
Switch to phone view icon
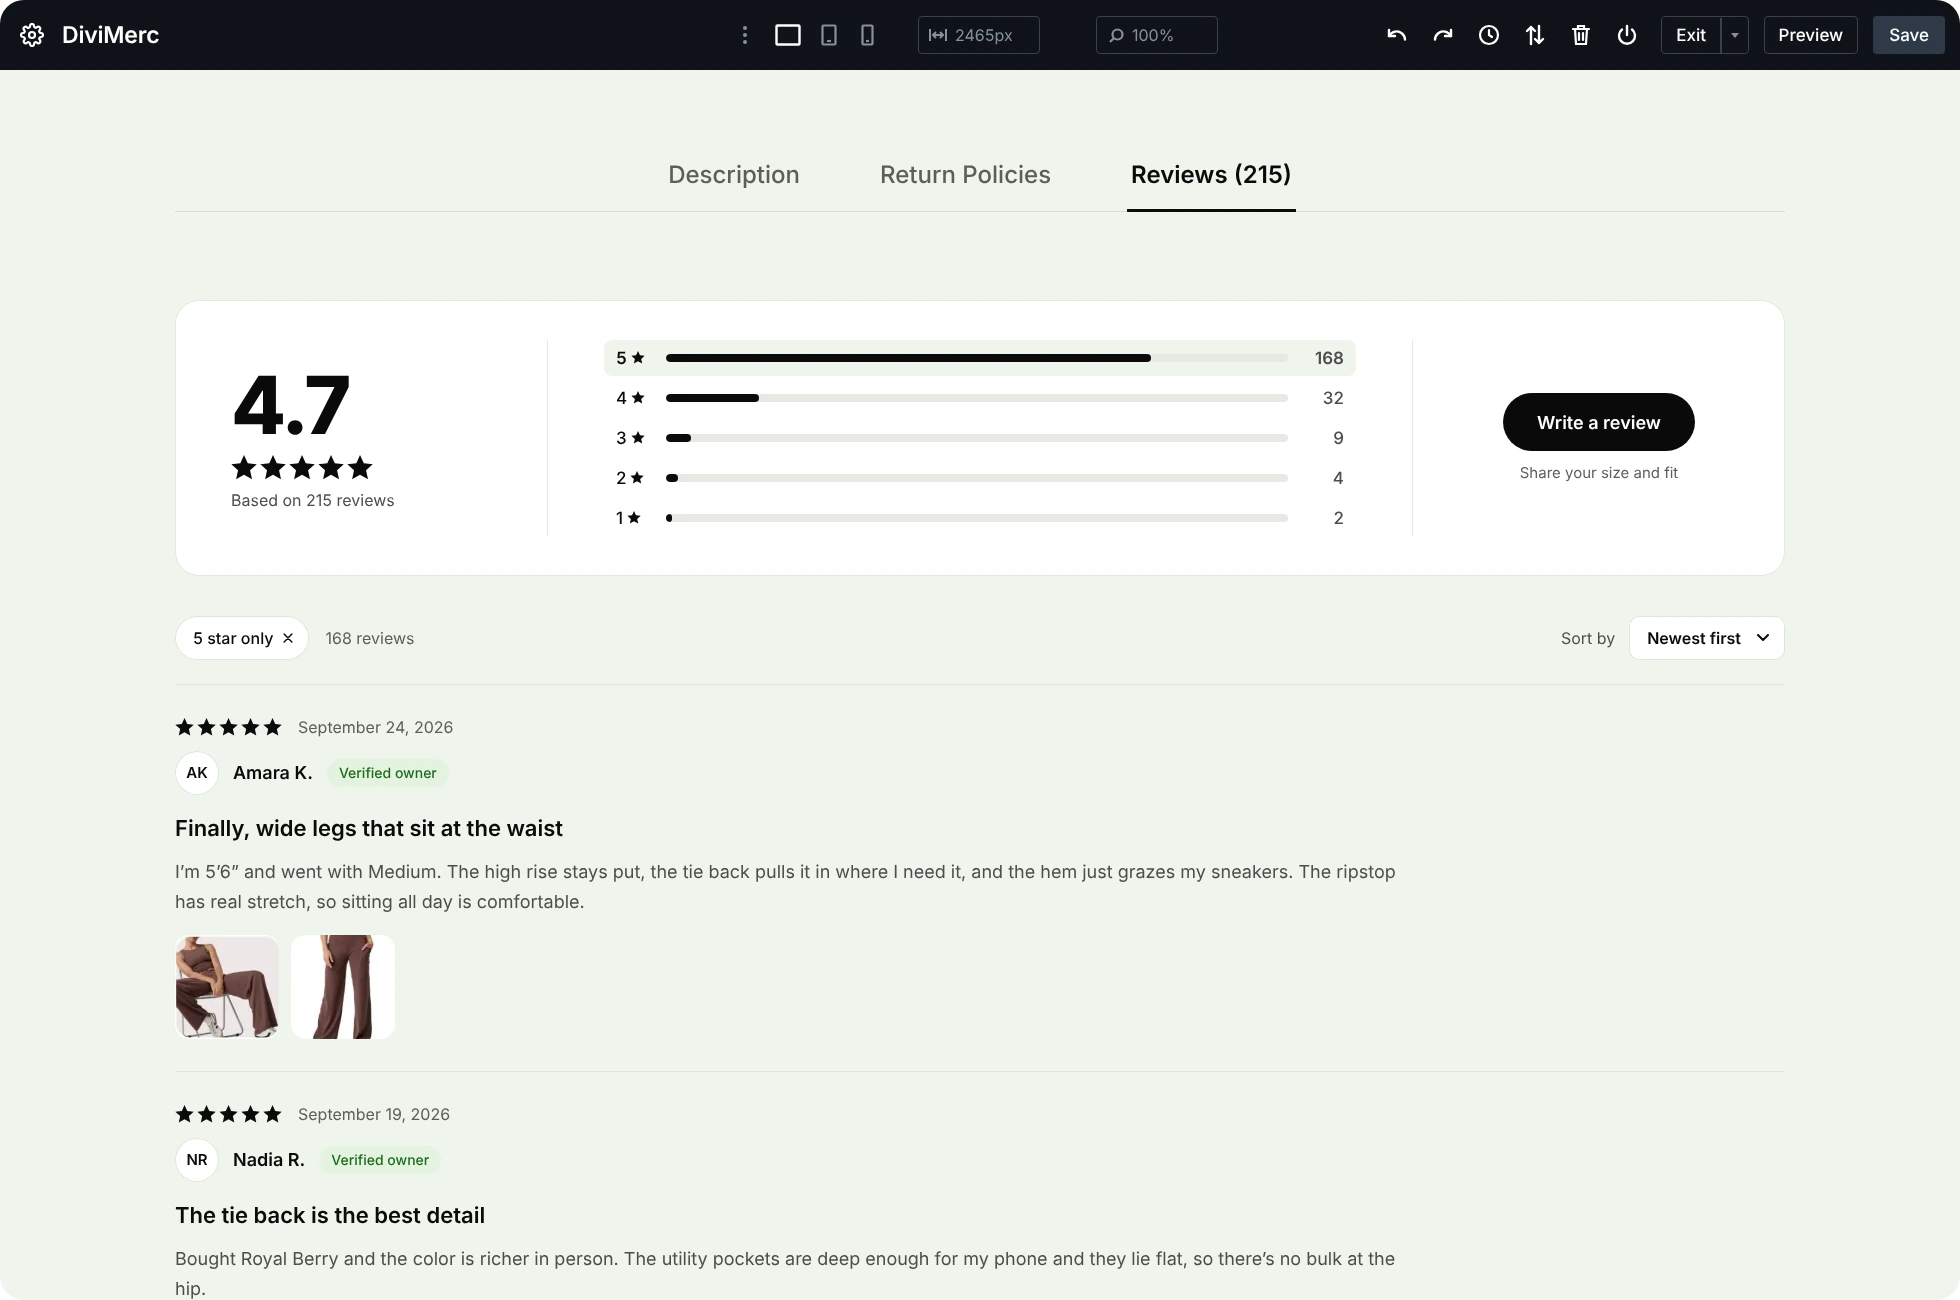coord(867,35)
